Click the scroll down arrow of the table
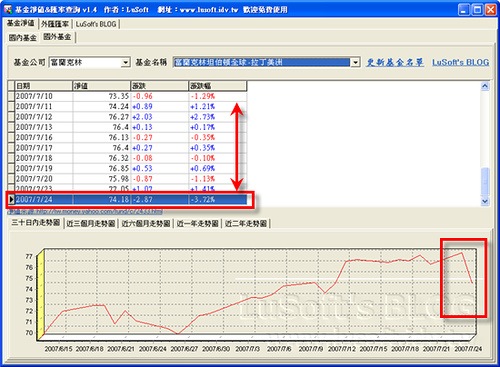This screenshot has height=367, width=500. [x=485, y=201]
